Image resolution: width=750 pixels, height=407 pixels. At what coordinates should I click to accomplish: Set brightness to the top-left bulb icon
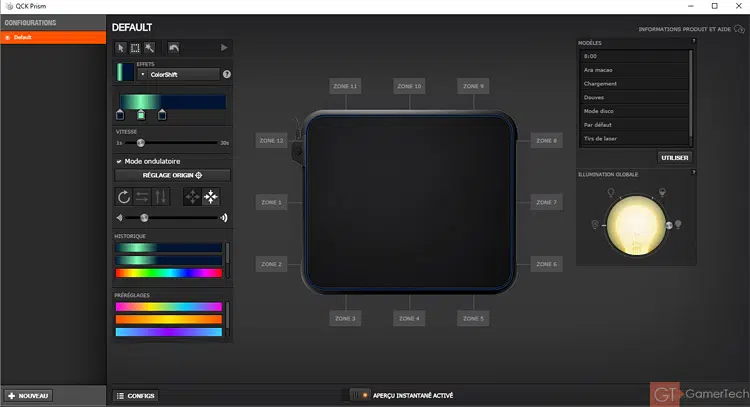pos(611,192)
